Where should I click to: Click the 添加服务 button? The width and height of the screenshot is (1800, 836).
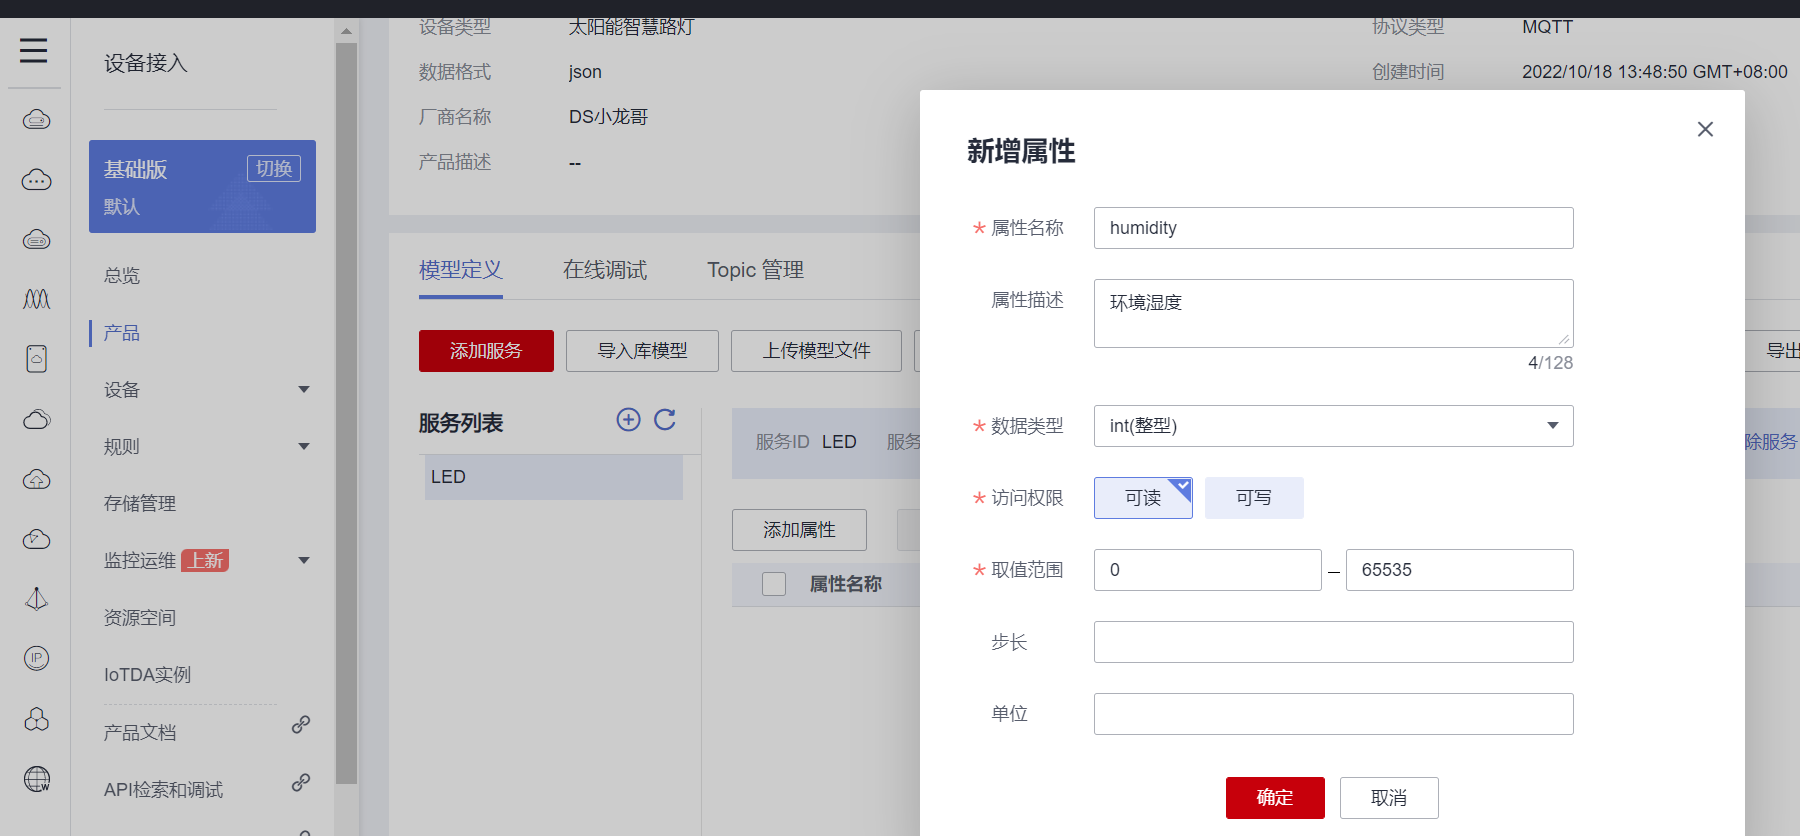486,351
